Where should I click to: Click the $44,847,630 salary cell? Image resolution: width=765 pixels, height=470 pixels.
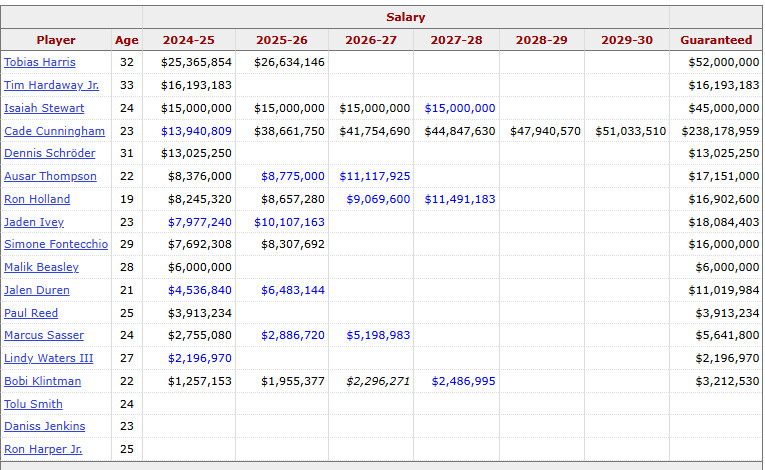pyautogui.click(x=460, y=131)
